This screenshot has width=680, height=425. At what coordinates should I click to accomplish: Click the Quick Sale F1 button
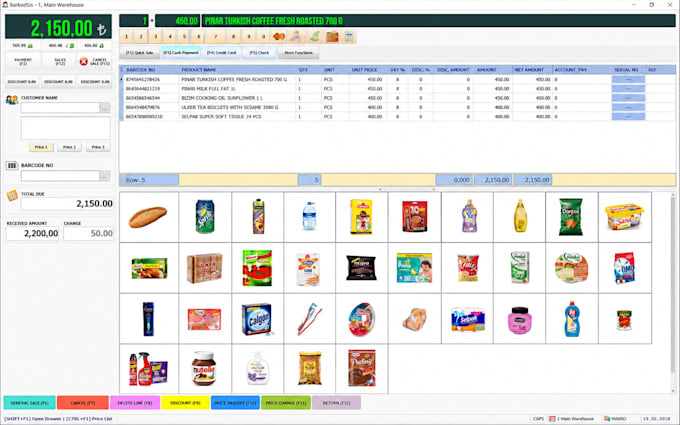click(x=140, y=53)
